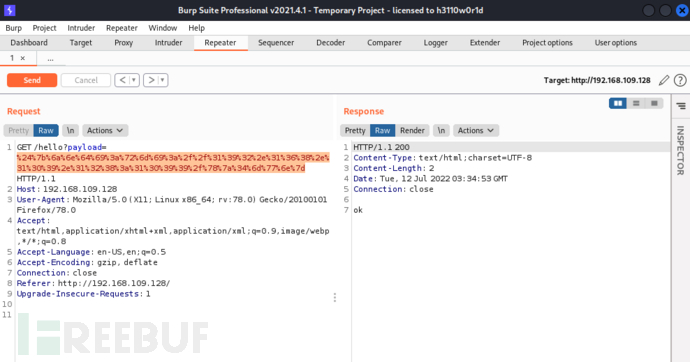The width and height of the screenshot is (690, 362).
Task: Open forward history dropdown arrow
Action: [162, 80]
